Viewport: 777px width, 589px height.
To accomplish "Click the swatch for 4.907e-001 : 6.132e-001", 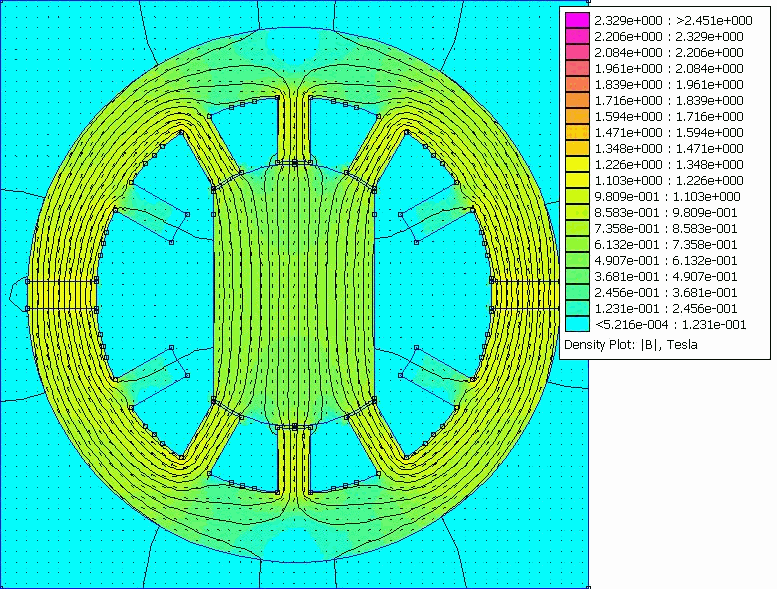I will point(577,261).
